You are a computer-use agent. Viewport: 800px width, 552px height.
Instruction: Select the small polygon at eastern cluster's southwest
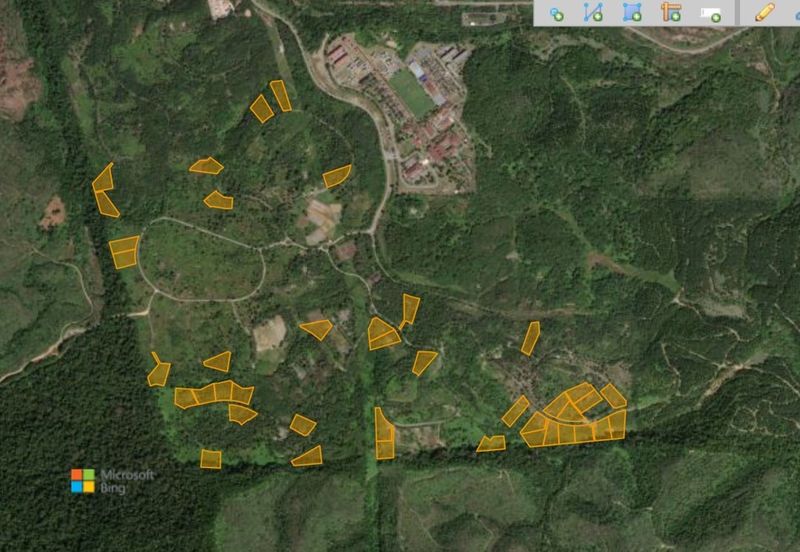click(491, 443)
